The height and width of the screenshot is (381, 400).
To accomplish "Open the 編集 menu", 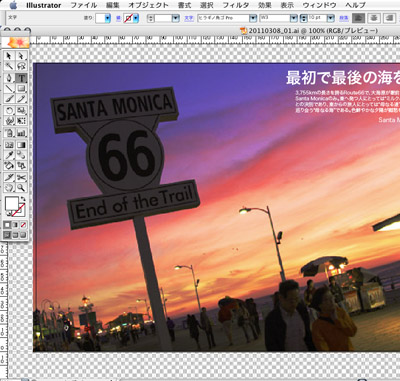I will click(x=112, y=5).
